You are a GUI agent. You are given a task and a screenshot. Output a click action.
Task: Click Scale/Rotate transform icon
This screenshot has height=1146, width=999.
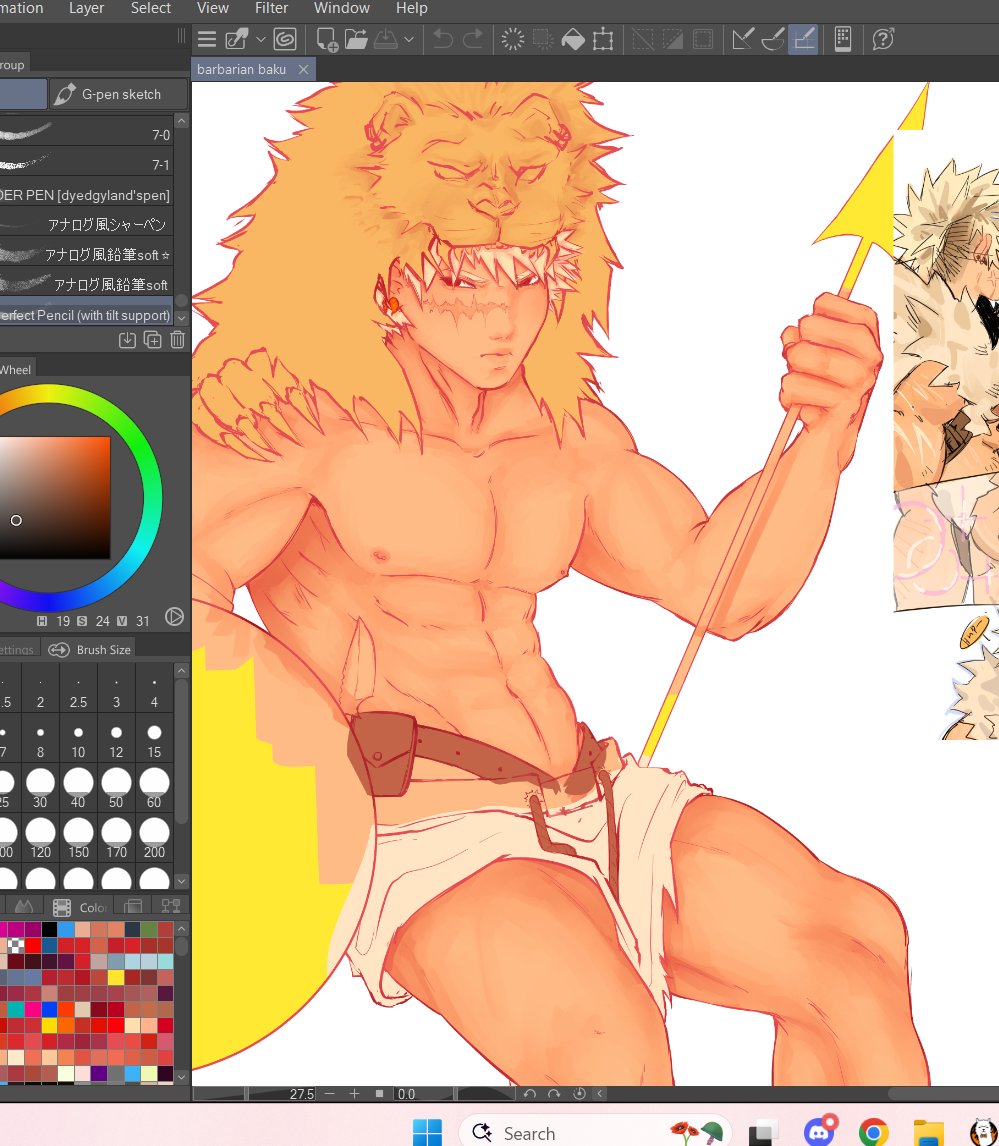(603, 39)
